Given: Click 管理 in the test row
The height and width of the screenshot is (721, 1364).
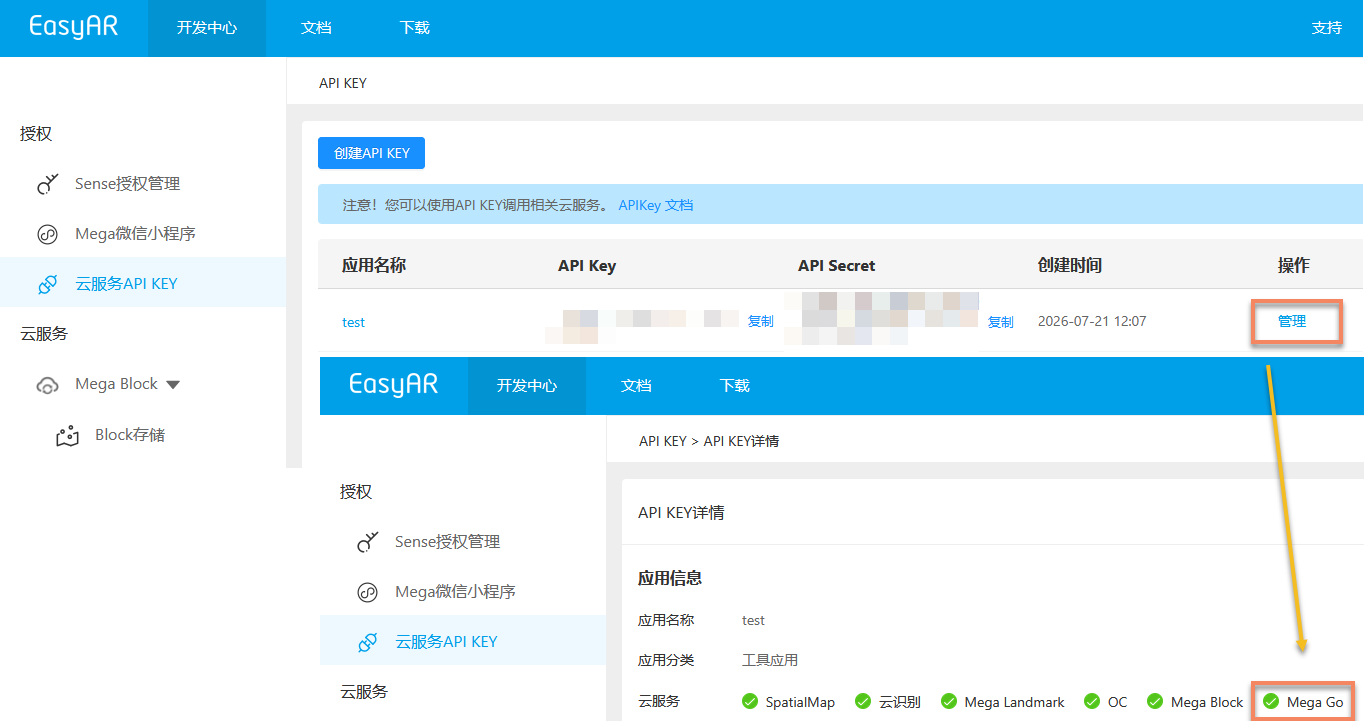Looking at the screenshot, I should coord(1292,321).
